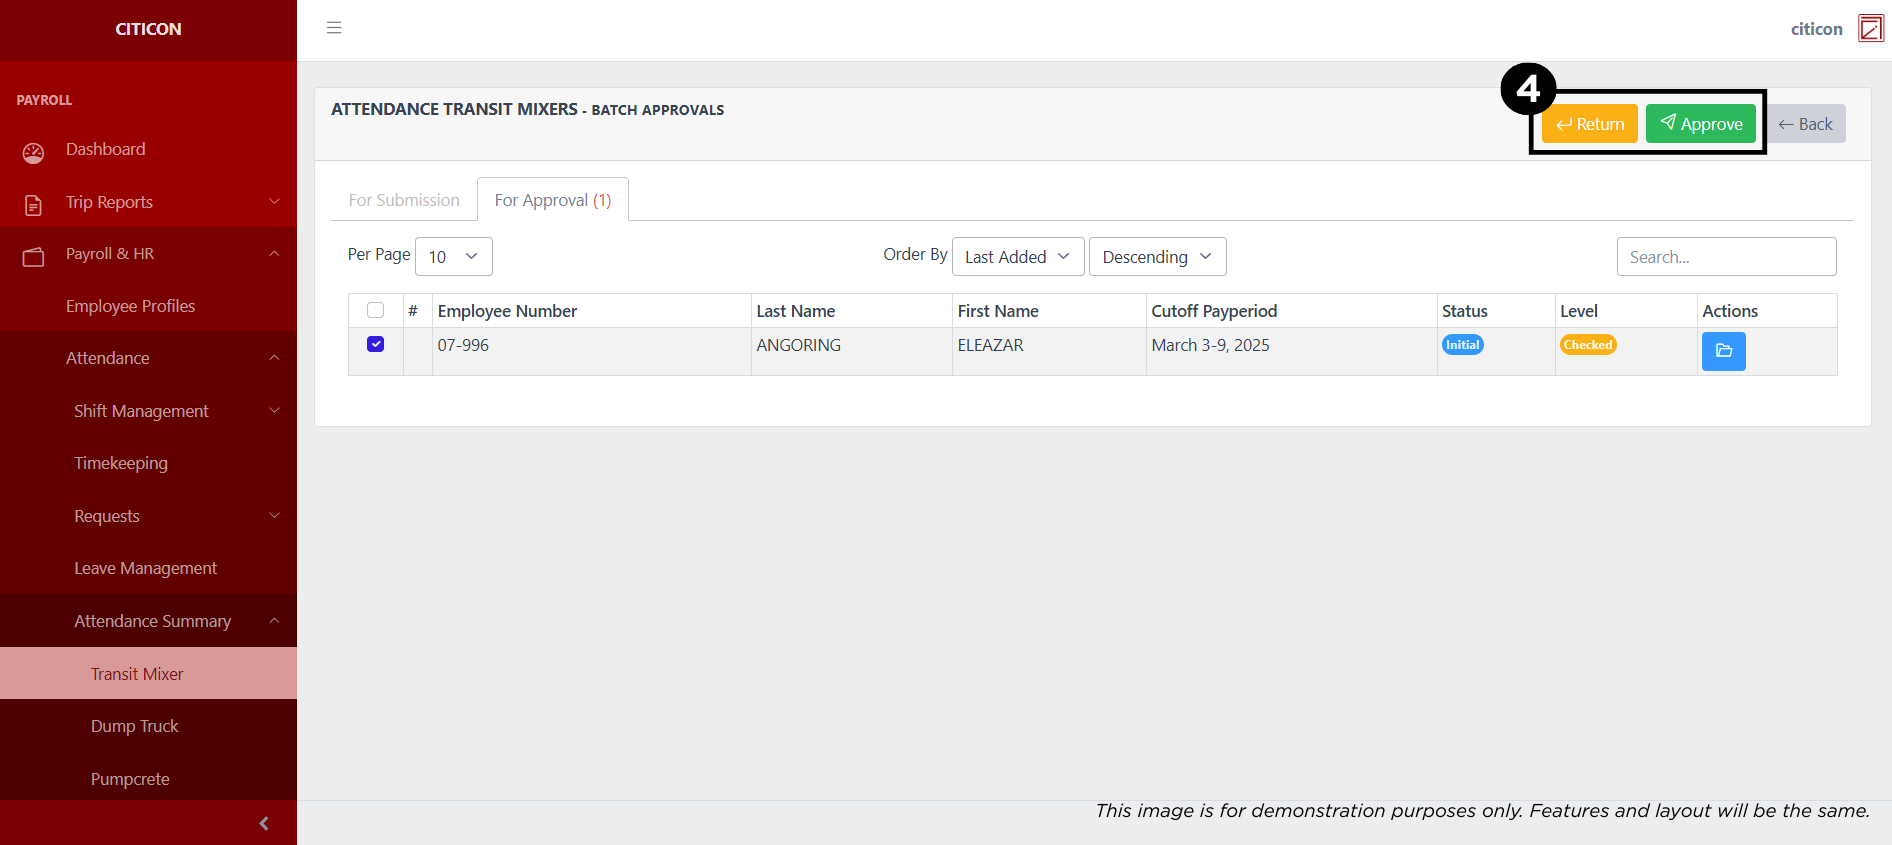Screen dimensions: 1892x845
Task: Open the Last Added order dropdown
Action: coord(1017,257)
